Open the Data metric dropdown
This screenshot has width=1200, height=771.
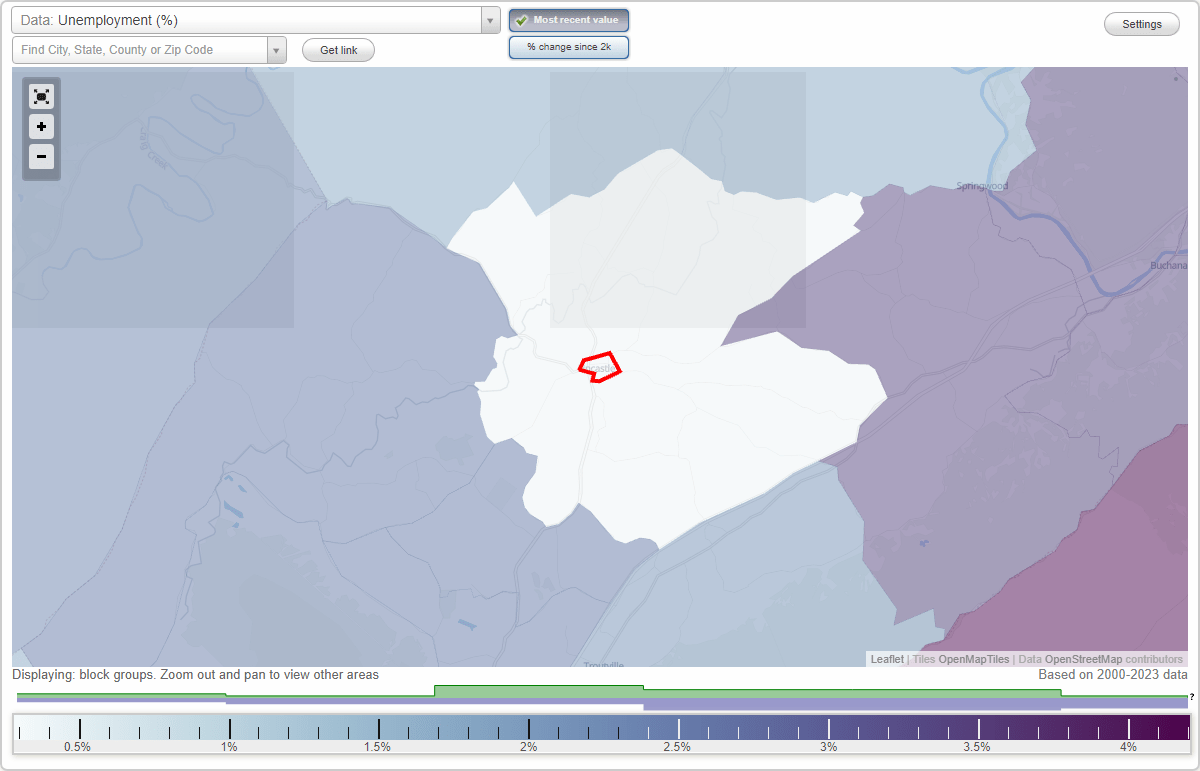pyautogui.click(x=489, y=19)
